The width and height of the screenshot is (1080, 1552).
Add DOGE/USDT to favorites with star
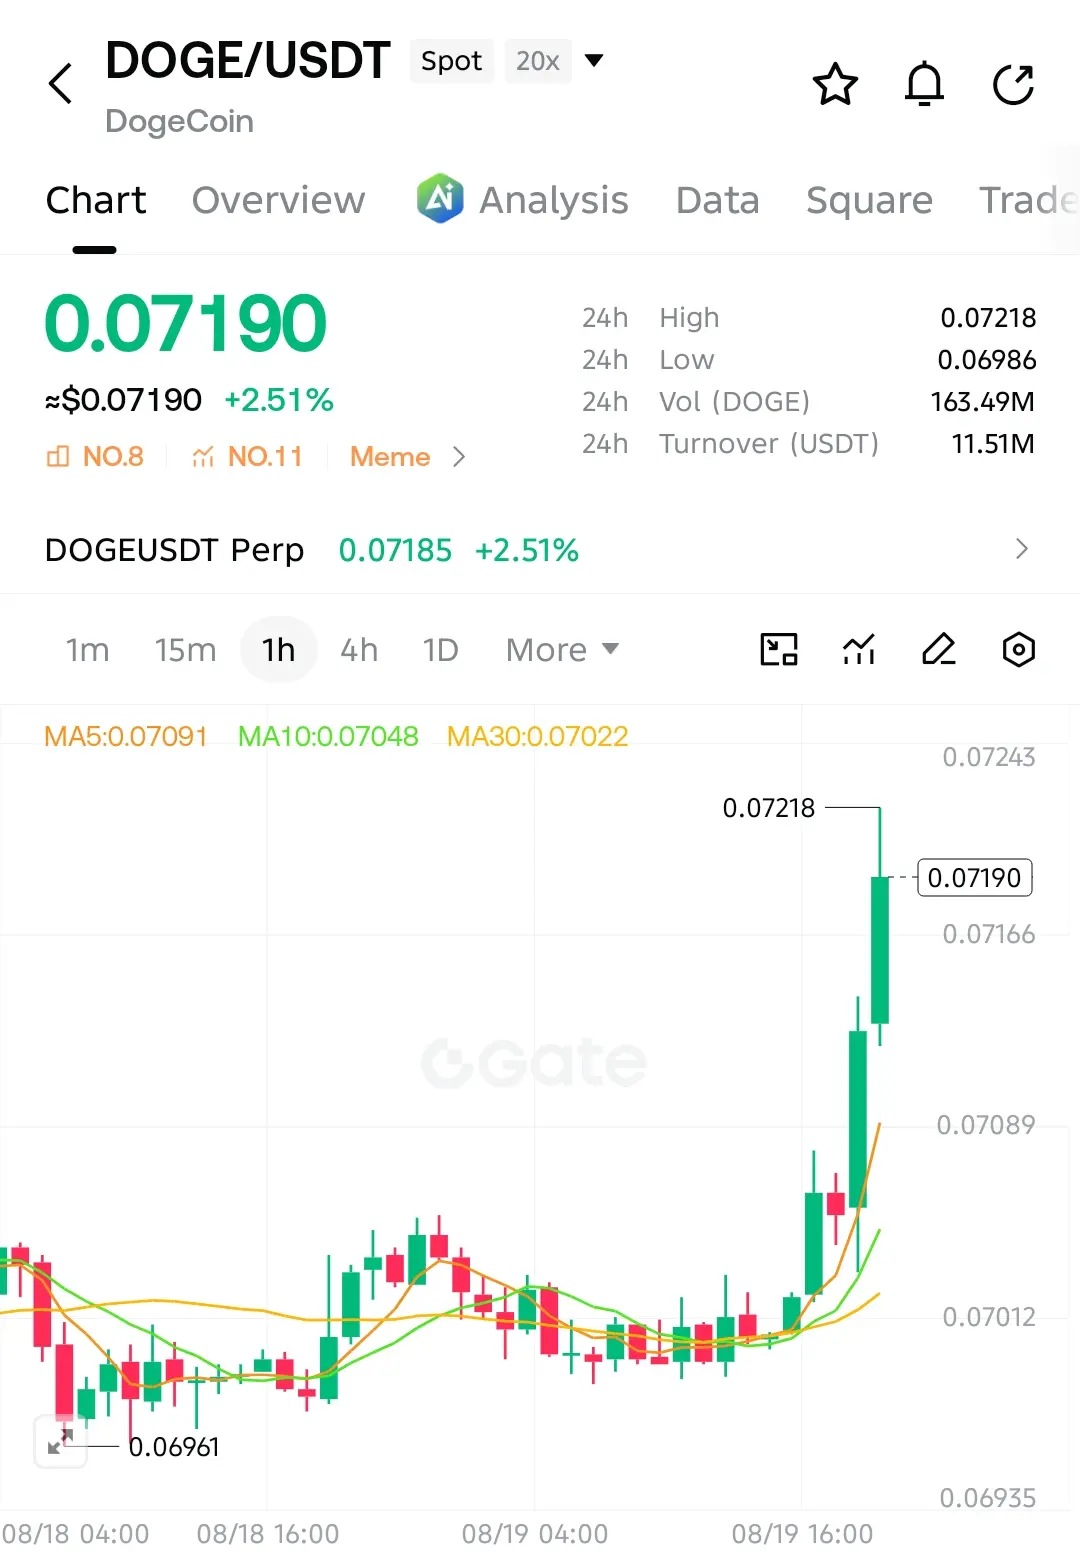tap(835, 84)
